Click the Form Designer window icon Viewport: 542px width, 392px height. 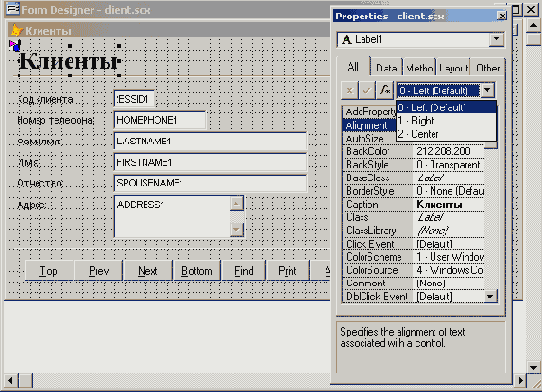click(13, 9)
